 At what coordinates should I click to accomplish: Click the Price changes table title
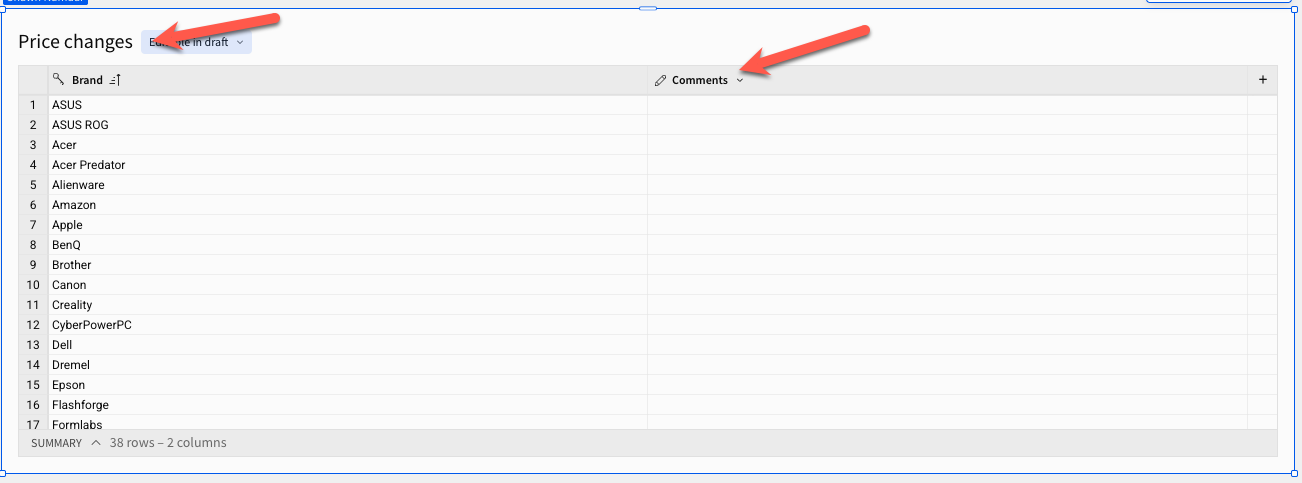pyautogui.click(x=75, y=42)
